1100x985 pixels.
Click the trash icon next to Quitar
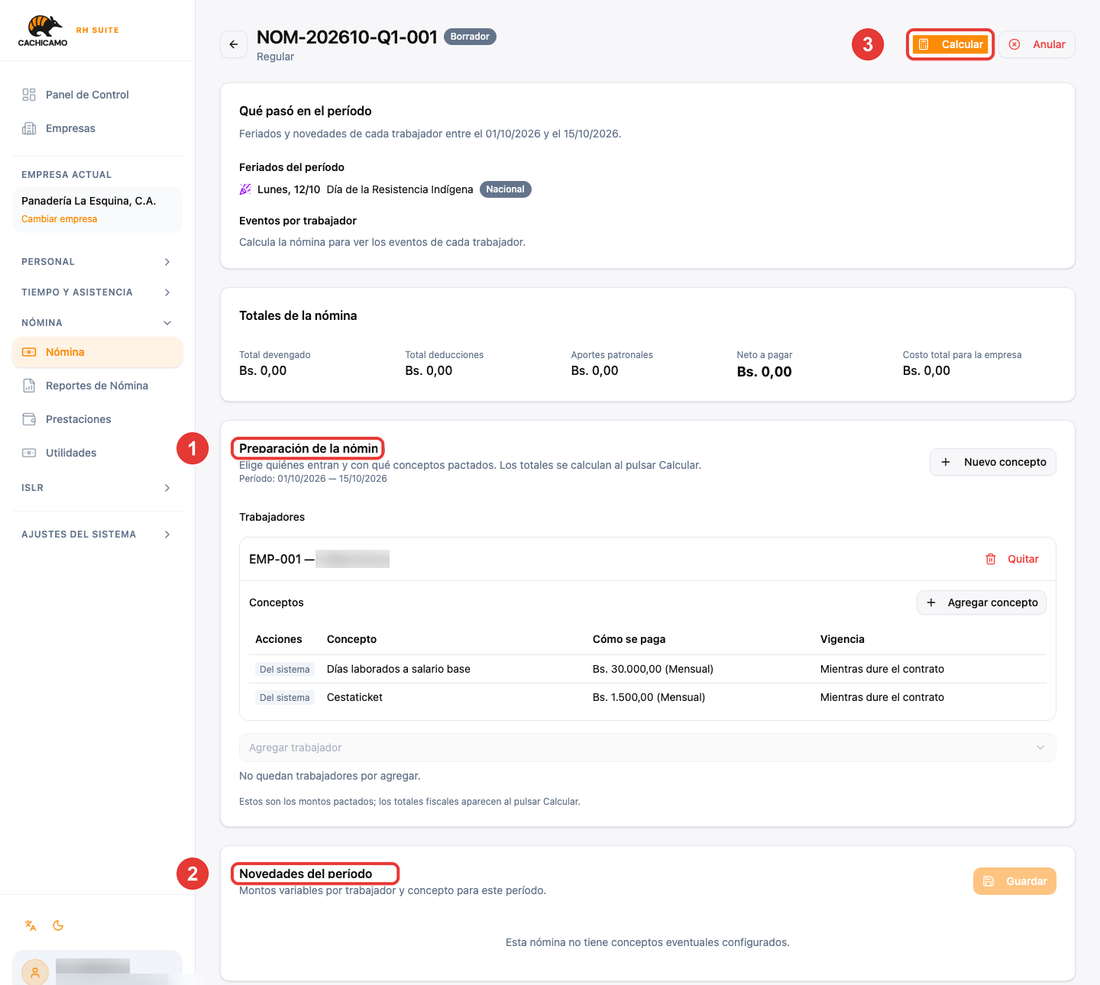(x=991, y=559)
